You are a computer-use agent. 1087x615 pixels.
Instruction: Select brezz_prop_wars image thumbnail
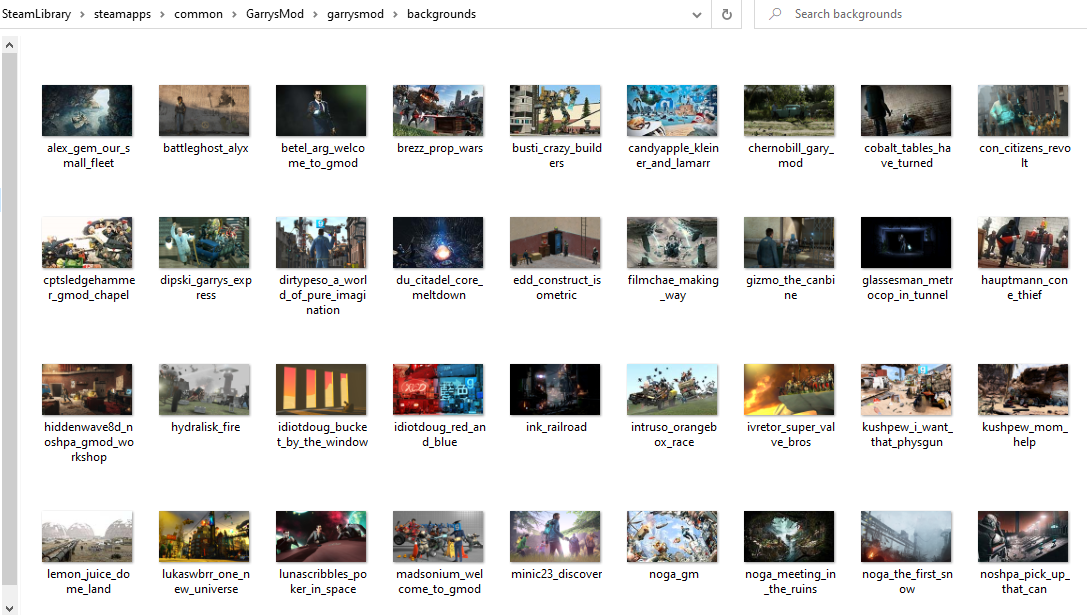[438, 110]
